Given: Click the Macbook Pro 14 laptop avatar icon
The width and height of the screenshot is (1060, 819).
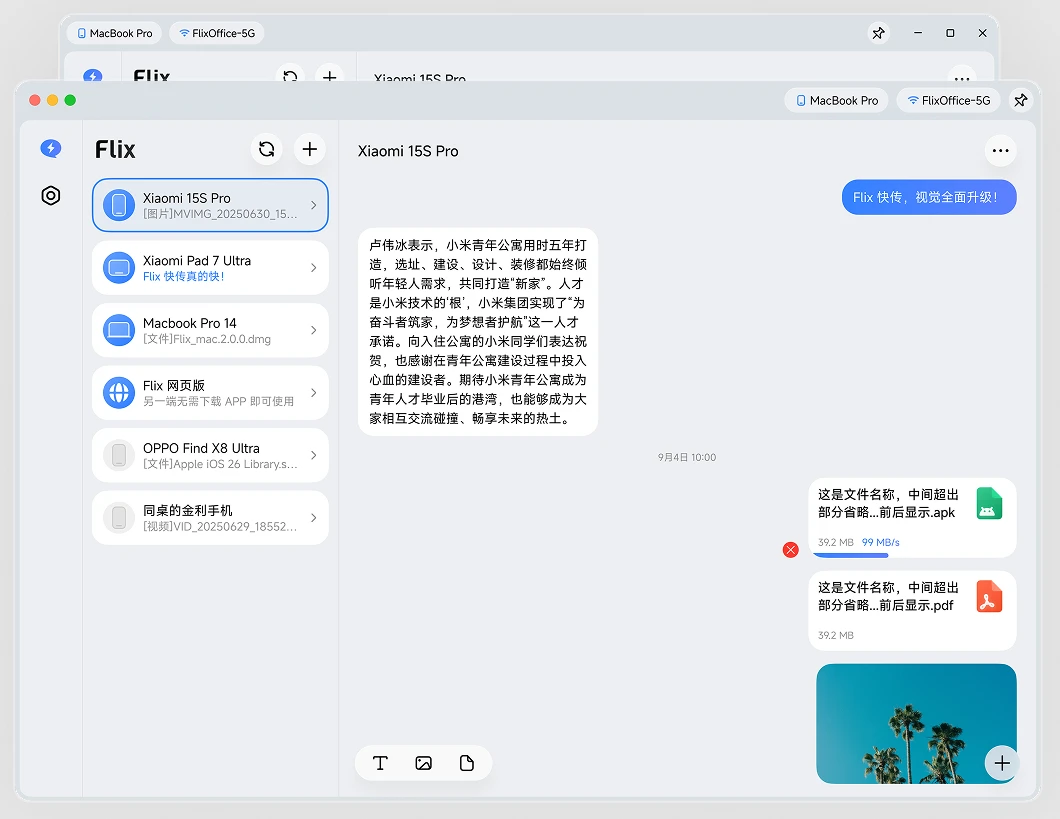Looking at the screenshot, I should pos(119,330).
